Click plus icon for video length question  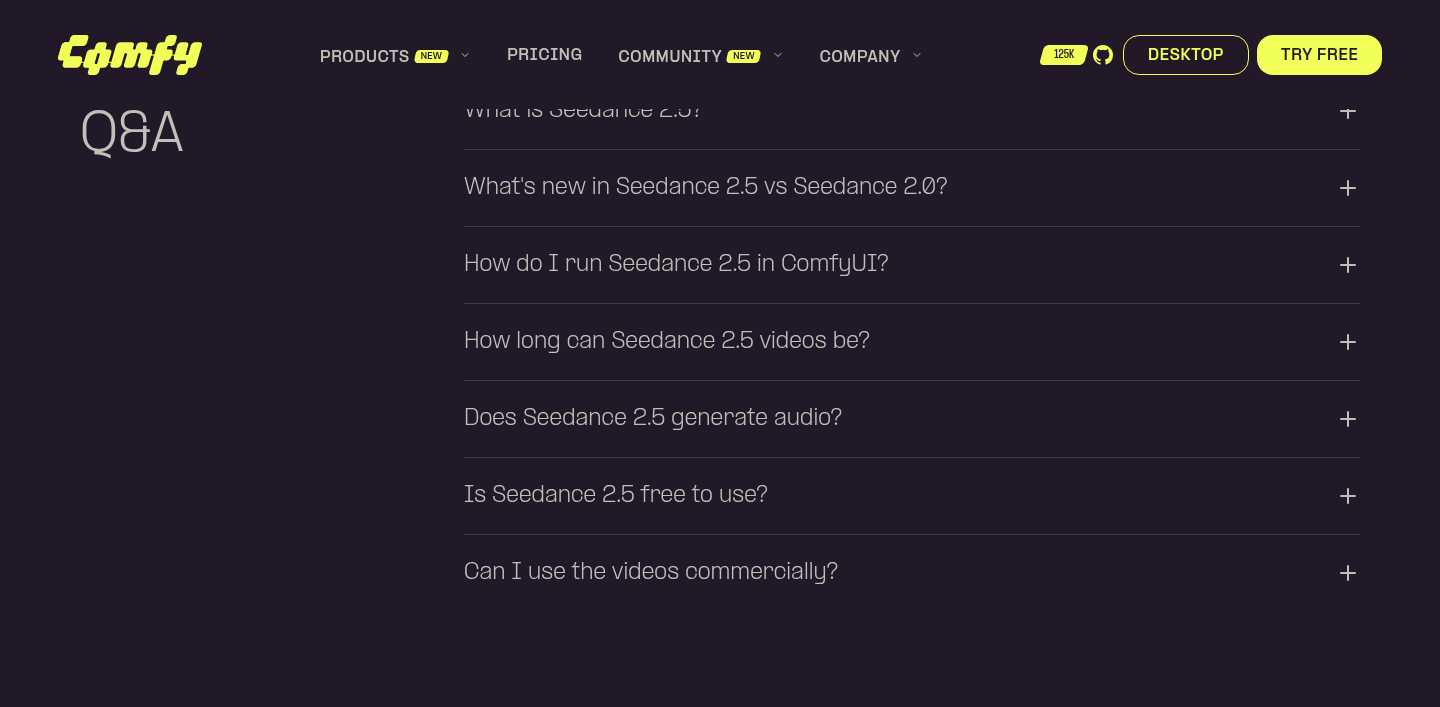coord(1348,342)
